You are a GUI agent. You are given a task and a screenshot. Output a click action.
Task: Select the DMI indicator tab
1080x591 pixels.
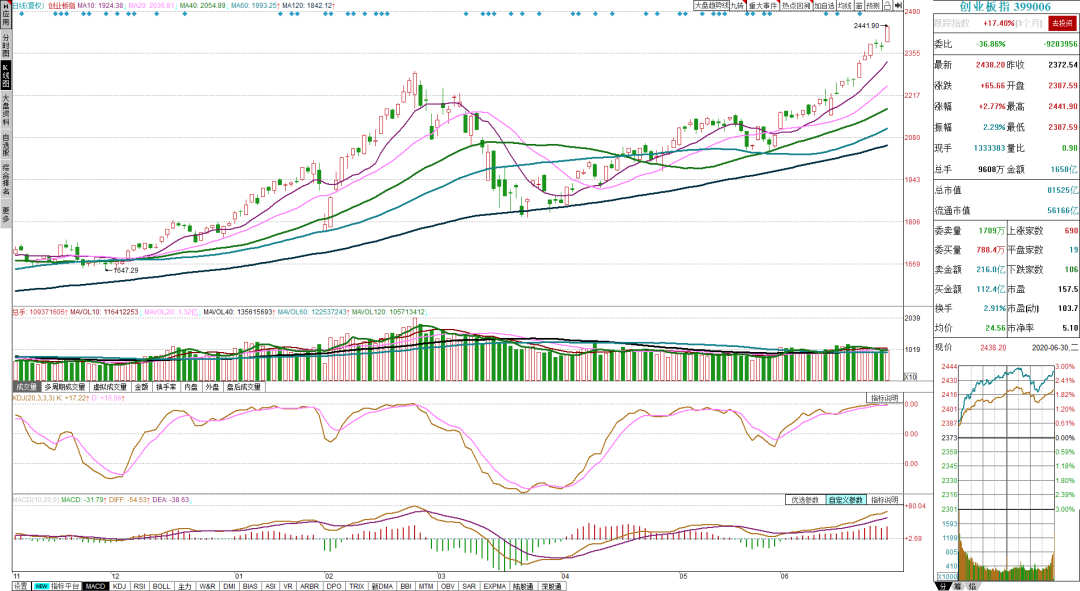tap(229, 586)
